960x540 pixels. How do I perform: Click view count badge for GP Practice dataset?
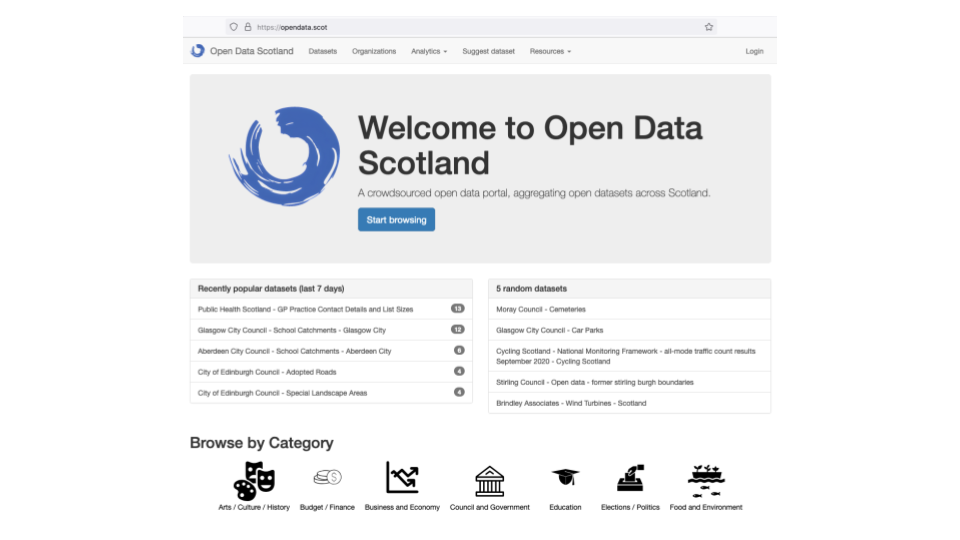click(458, 309)
